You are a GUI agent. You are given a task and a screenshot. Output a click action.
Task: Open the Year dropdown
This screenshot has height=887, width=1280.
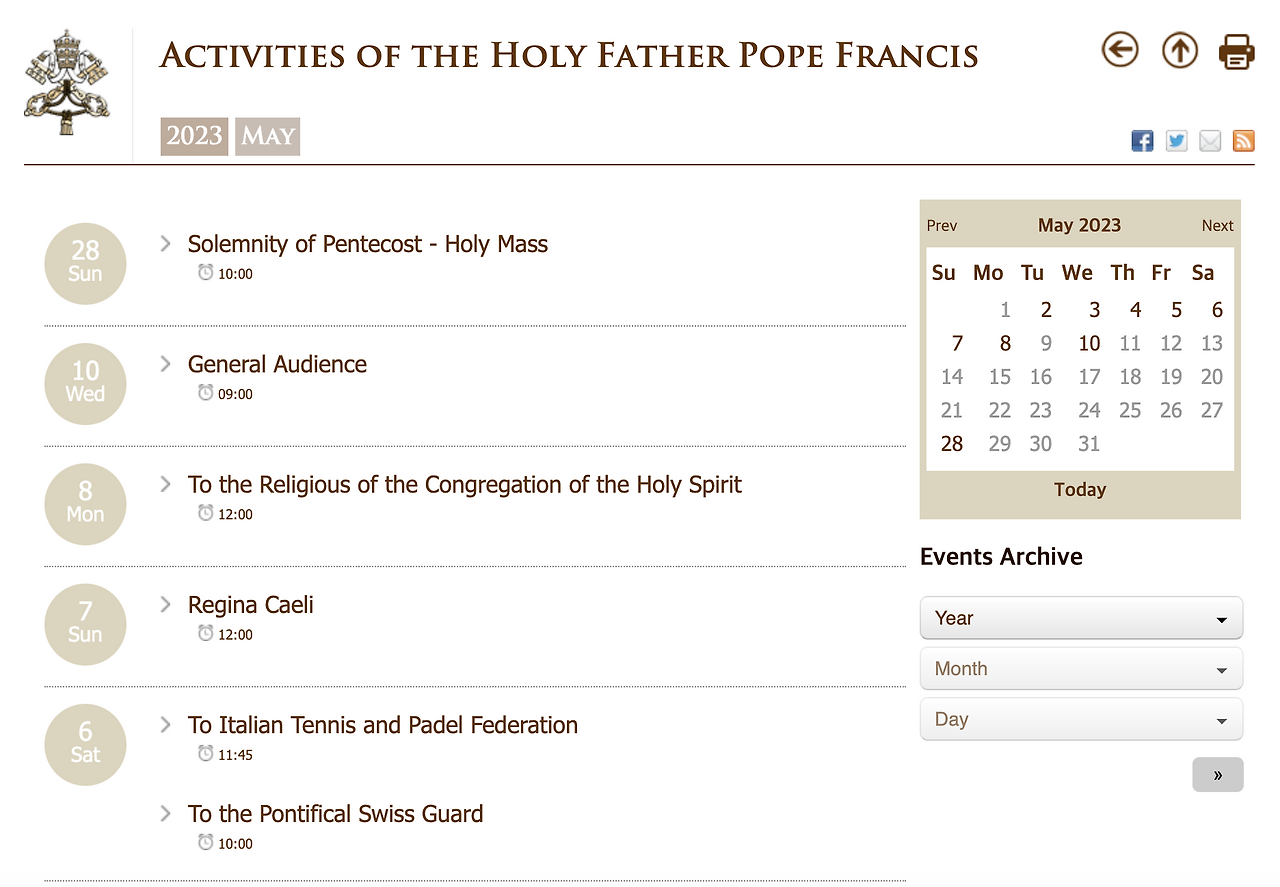(1081, 618)
